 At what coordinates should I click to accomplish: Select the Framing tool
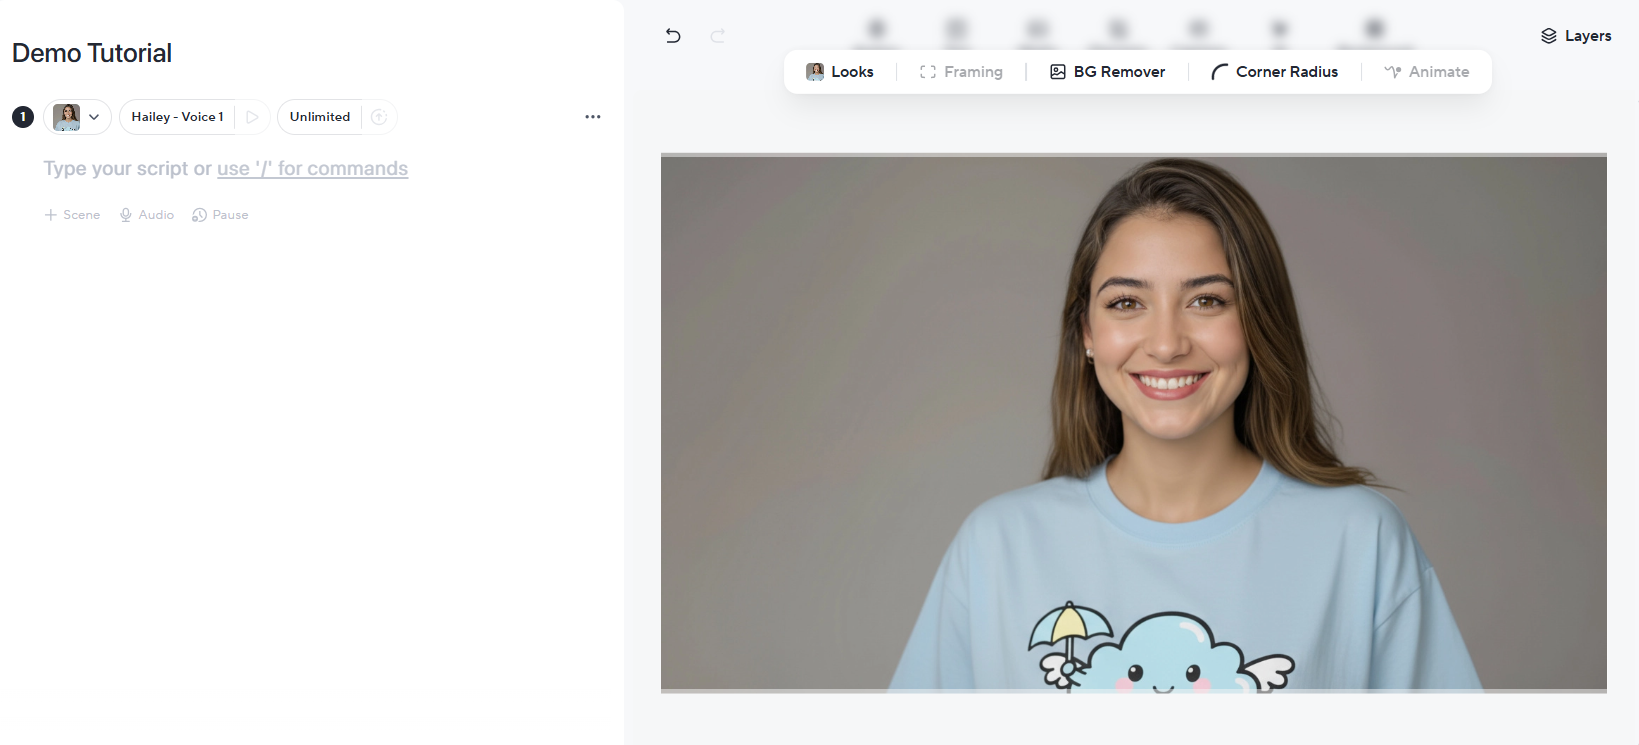pos(961,72)
